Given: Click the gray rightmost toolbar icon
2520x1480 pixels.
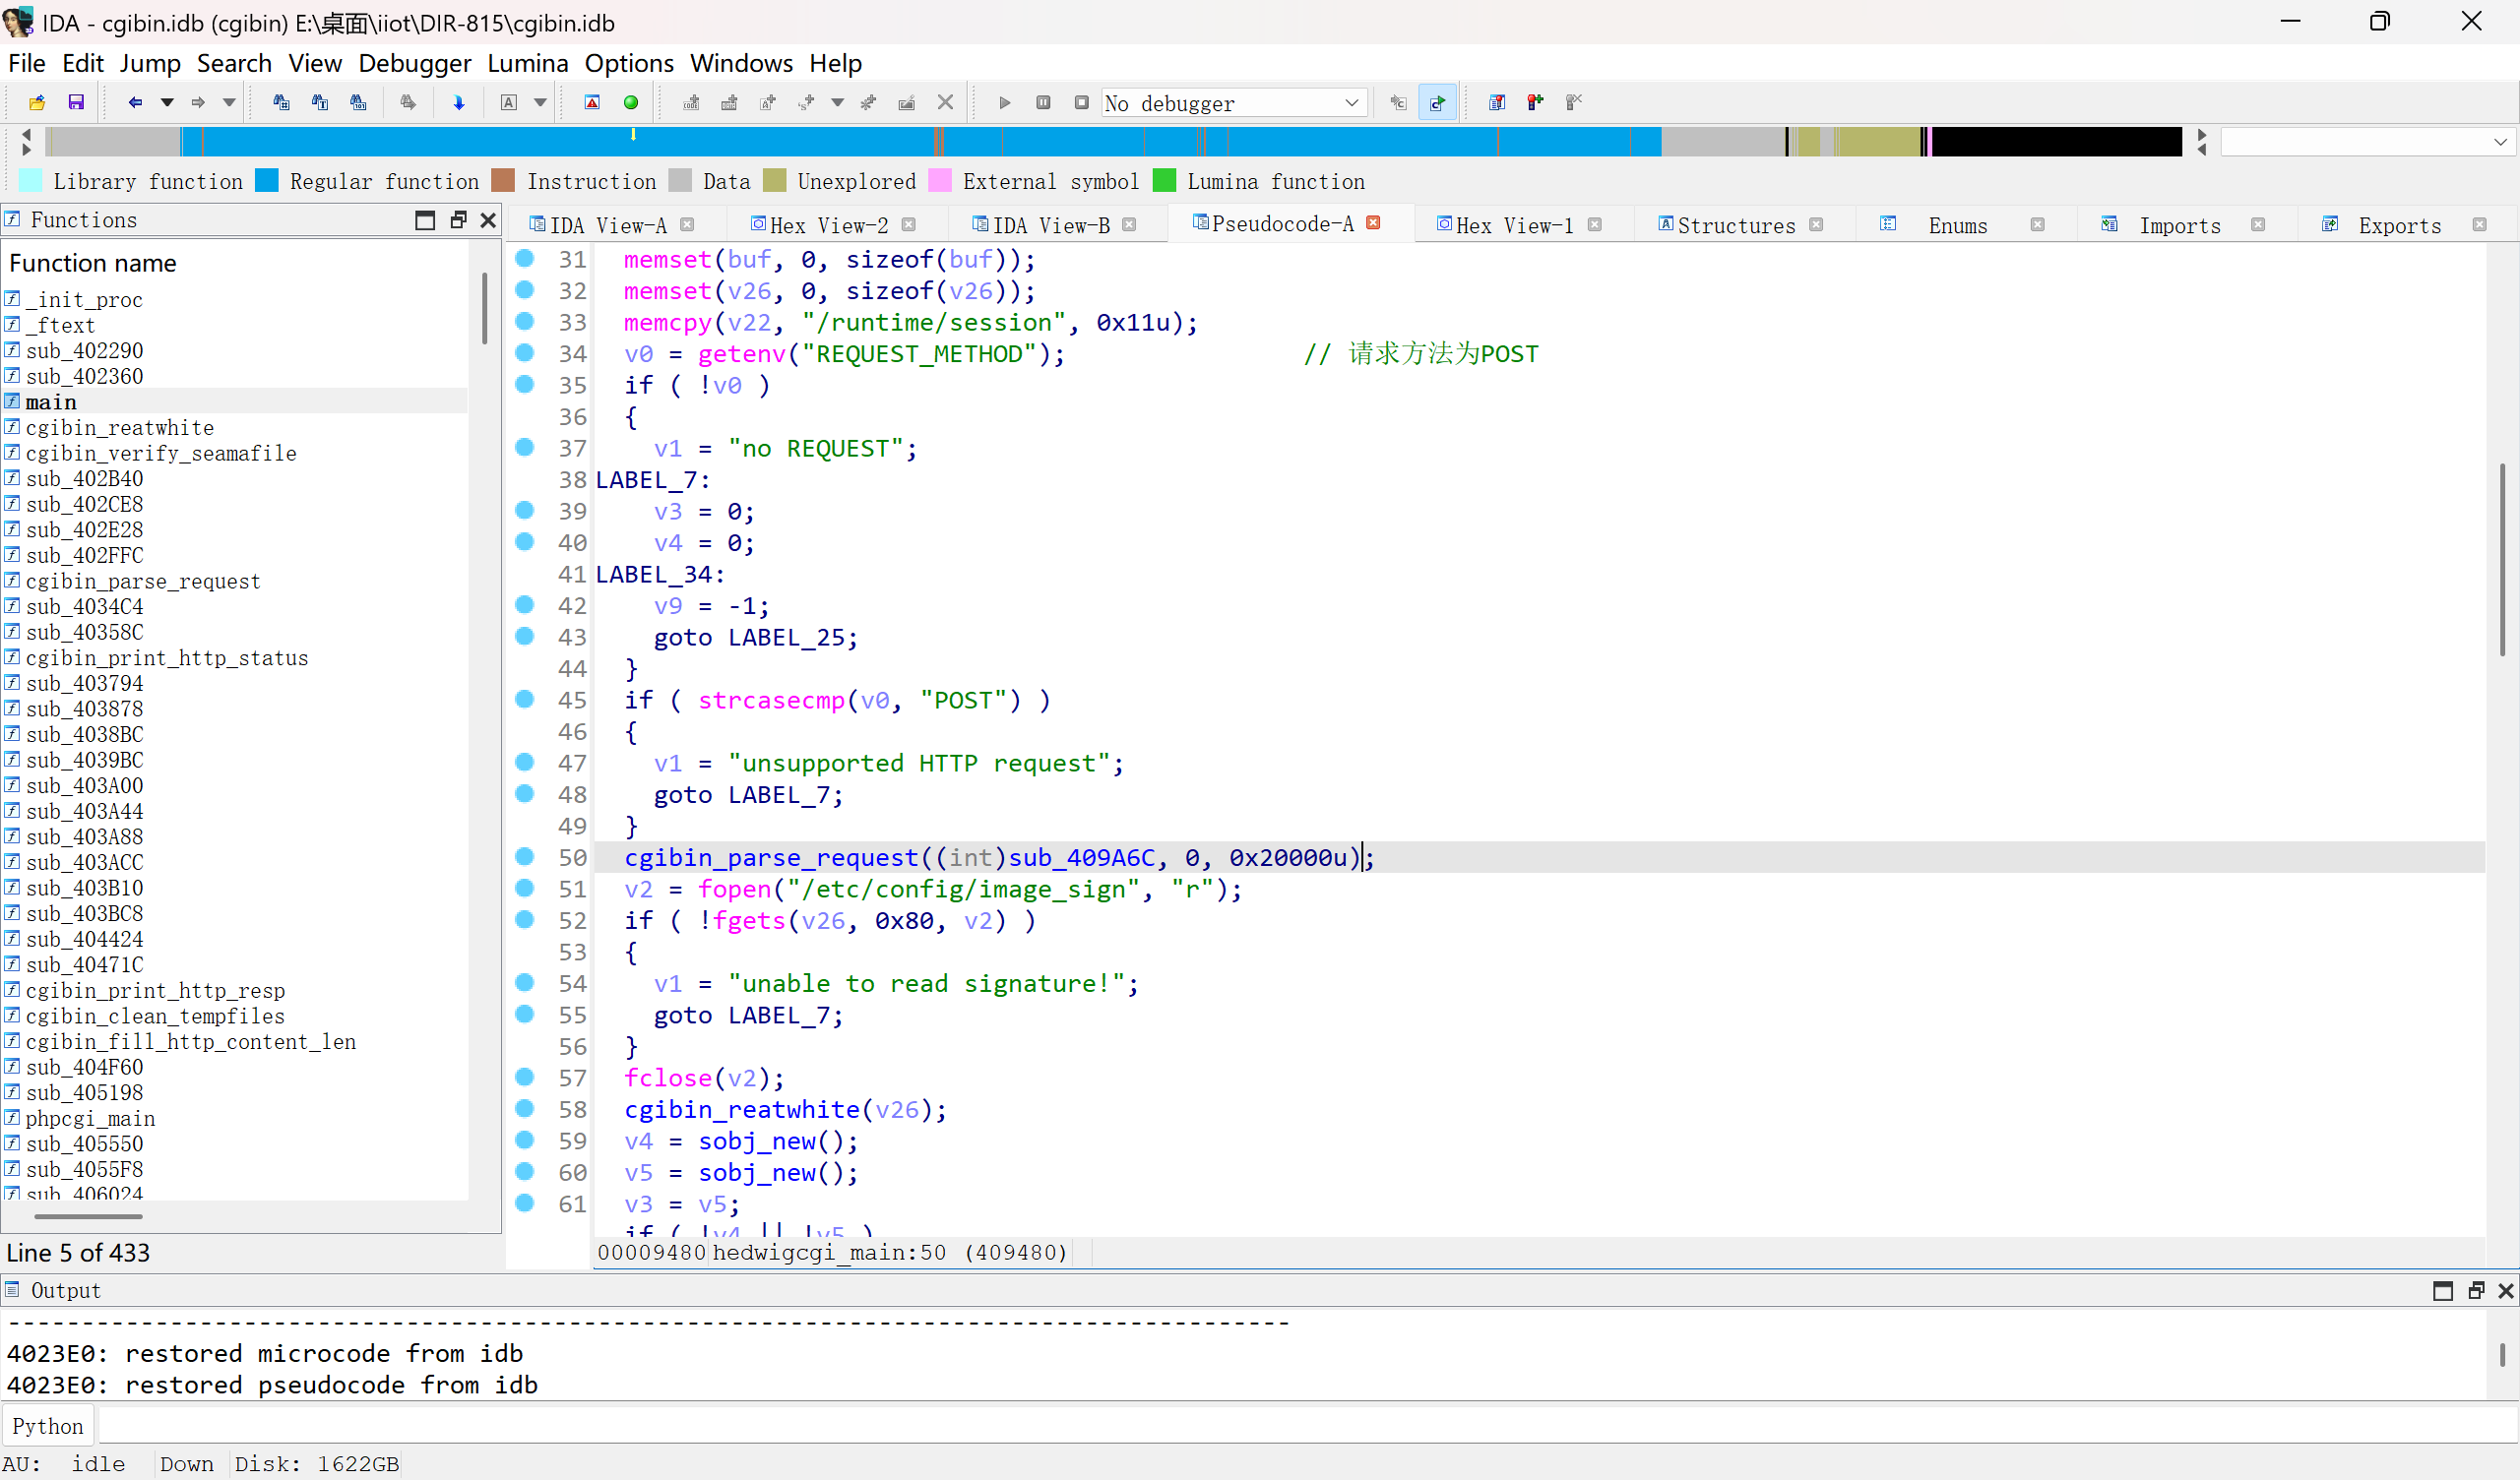Looking at the screenshot, I should pyautogui.click(x=1574, y=103).
